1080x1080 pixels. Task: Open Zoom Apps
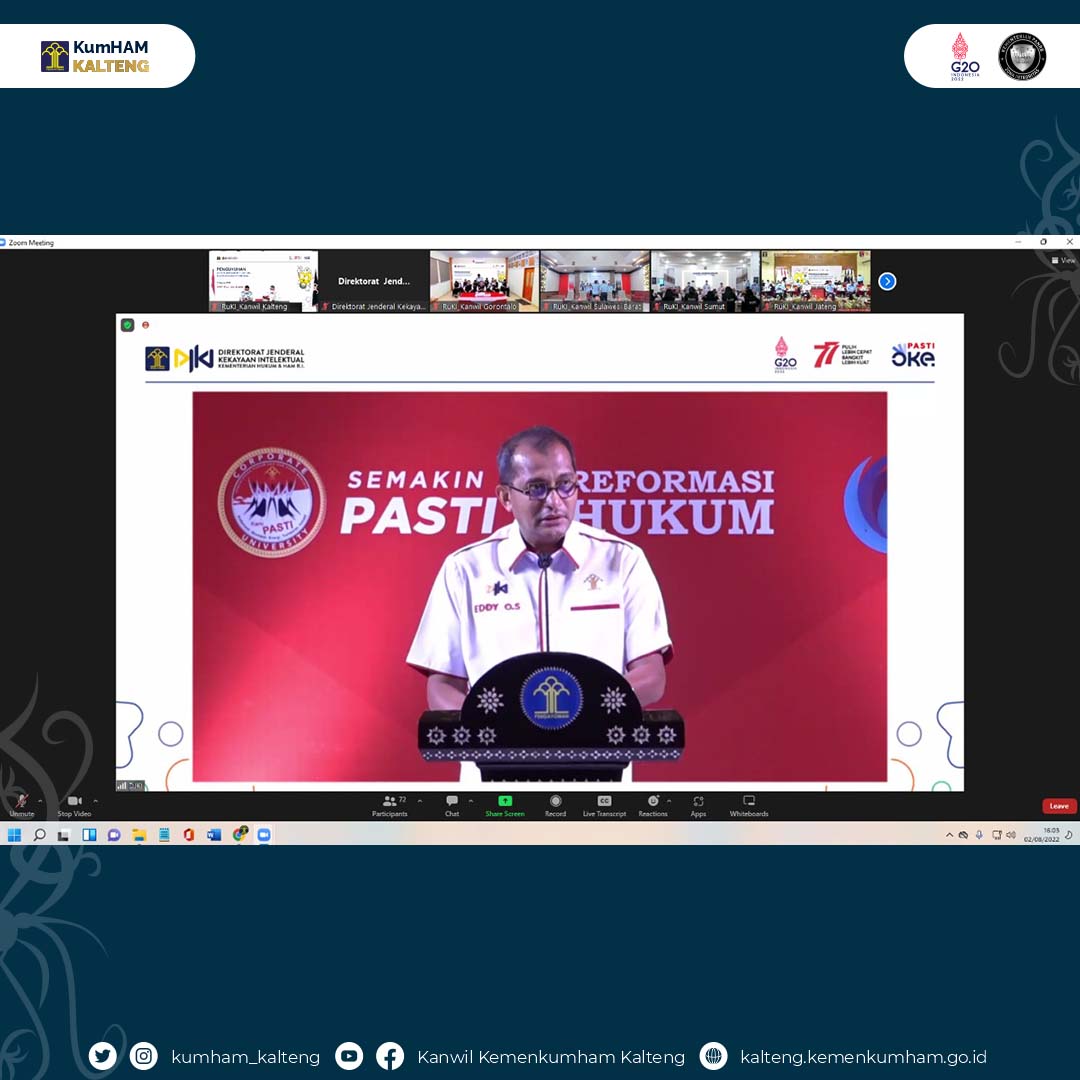click(x=698, y=805)
